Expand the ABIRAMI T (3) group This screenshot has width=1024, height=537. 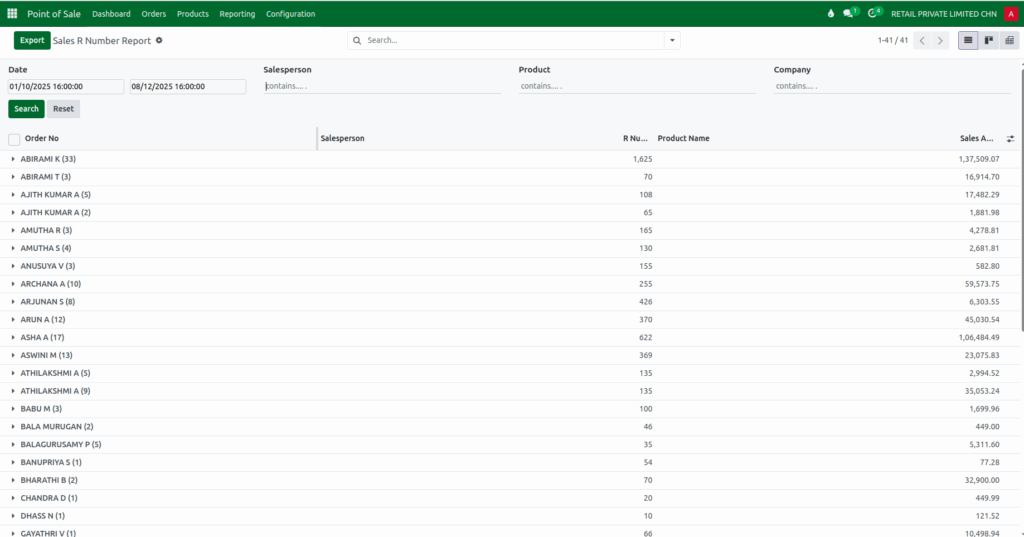point(12,177)
